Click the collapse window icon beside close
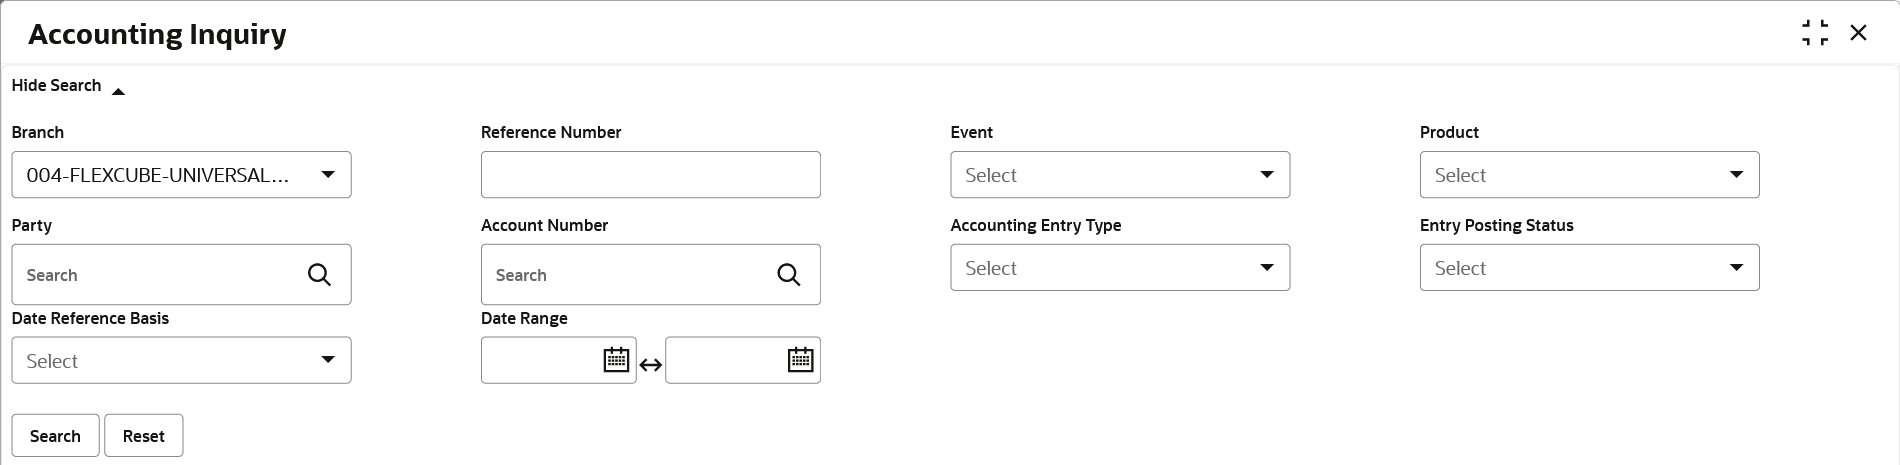Screen dimensions: 1900x465 [1815, 33]
